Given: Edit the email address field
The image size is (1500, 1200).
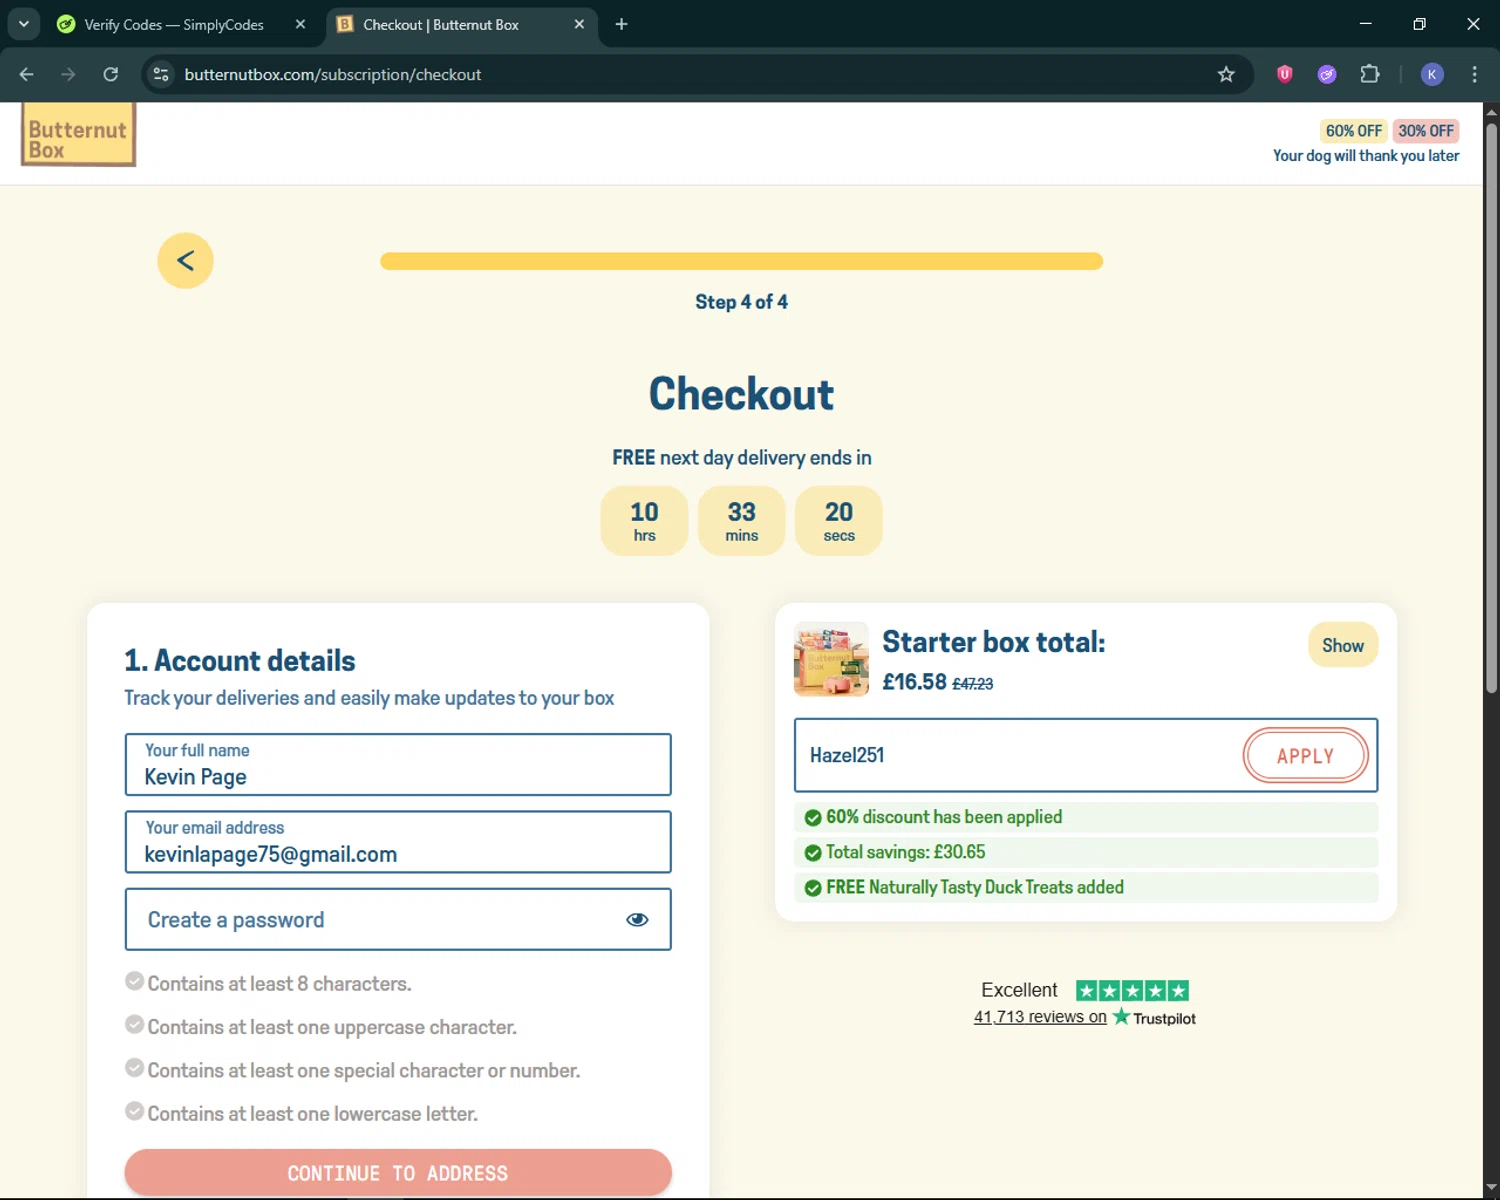Looking at the screenshot, I should pyautogui.click(x=398, y=842).
